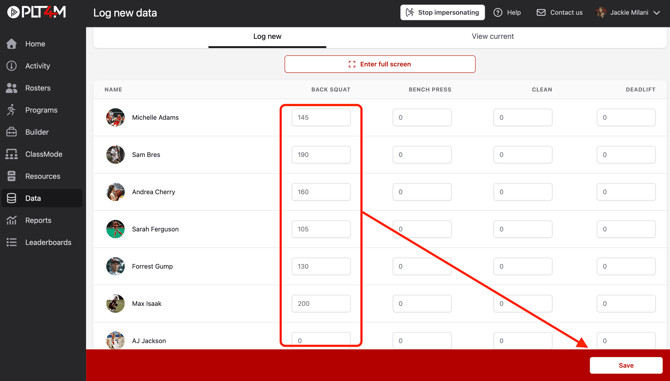Switch to the Log new tab
This screenshot has height=381, width=670.
267,37
